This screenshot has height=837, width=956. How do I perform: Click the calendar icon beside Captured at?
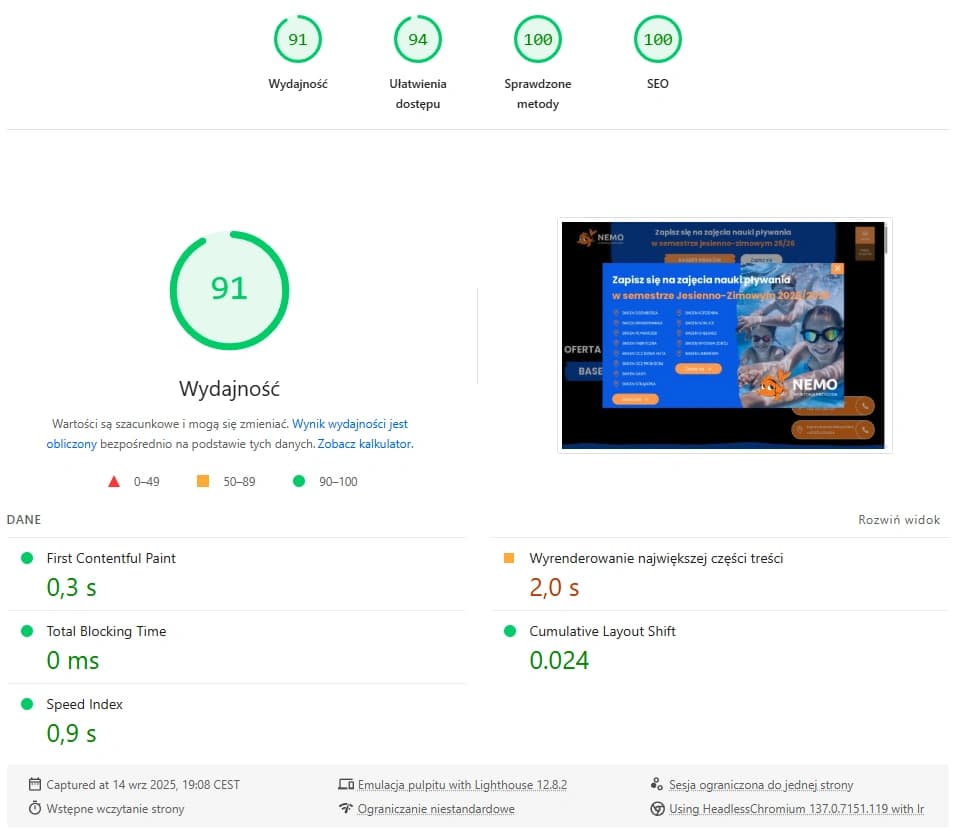35,785
